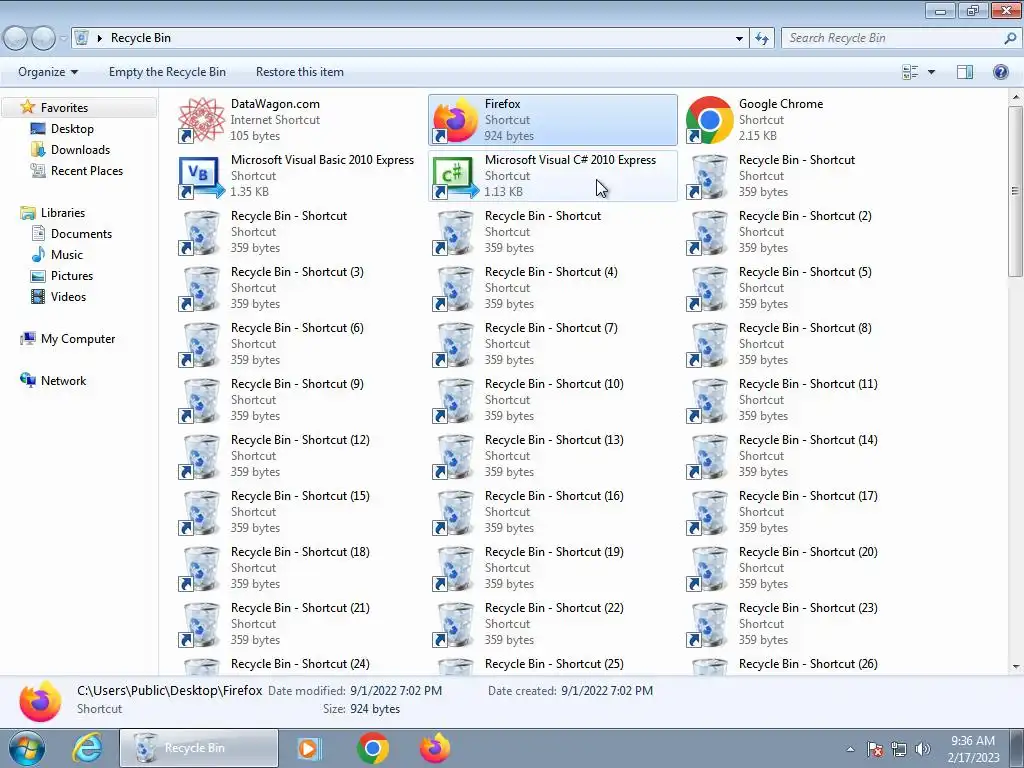
Task: Open Downloads in the navigation pane
Action: tap(80, 150)
